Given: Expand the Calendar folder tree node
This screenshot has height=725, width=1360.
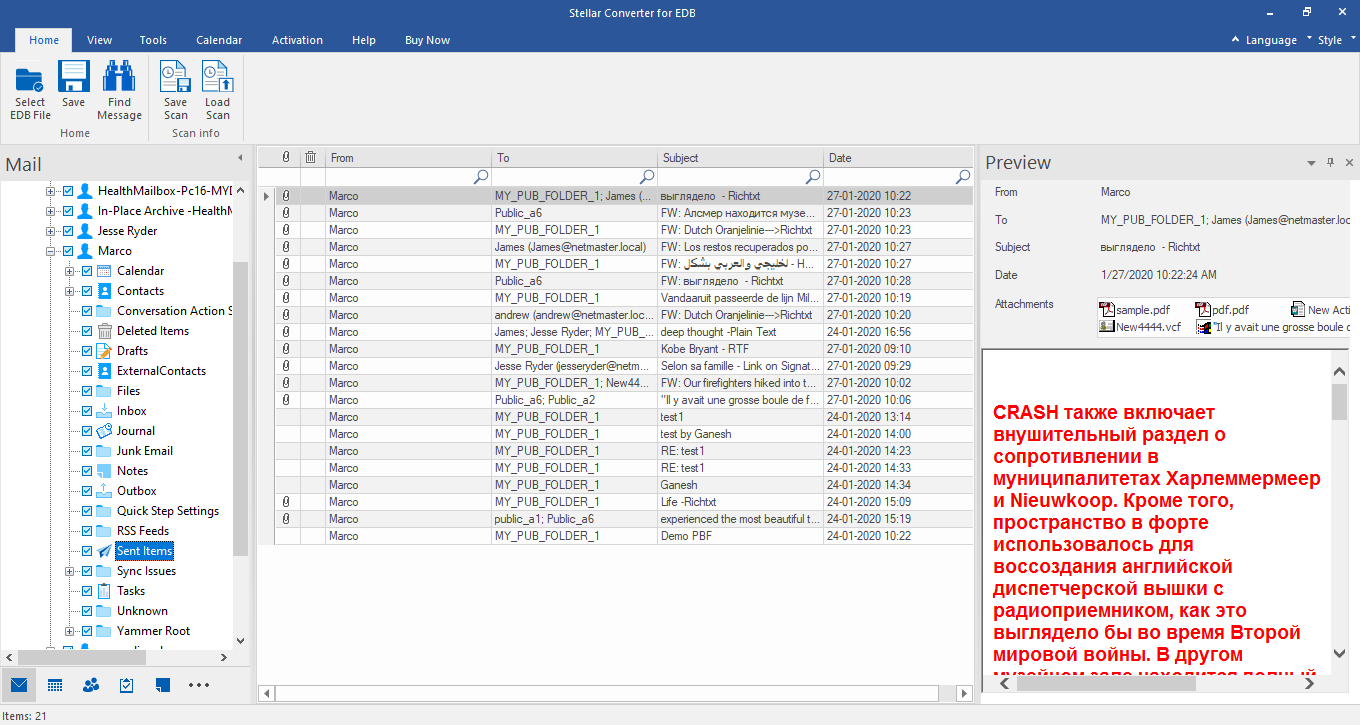Looking at the screenshot, I should click(70, 271).
